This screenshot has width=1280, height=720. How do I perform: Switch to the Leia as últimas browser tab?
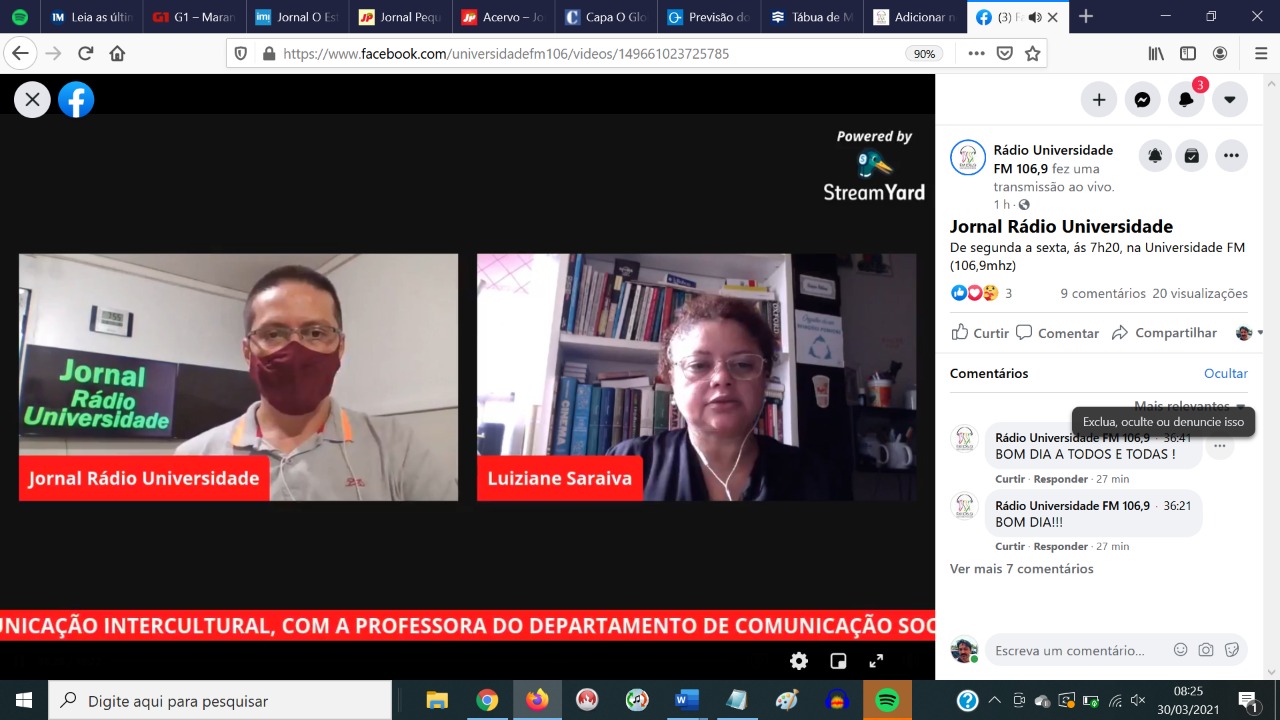[x=91, y=17]
